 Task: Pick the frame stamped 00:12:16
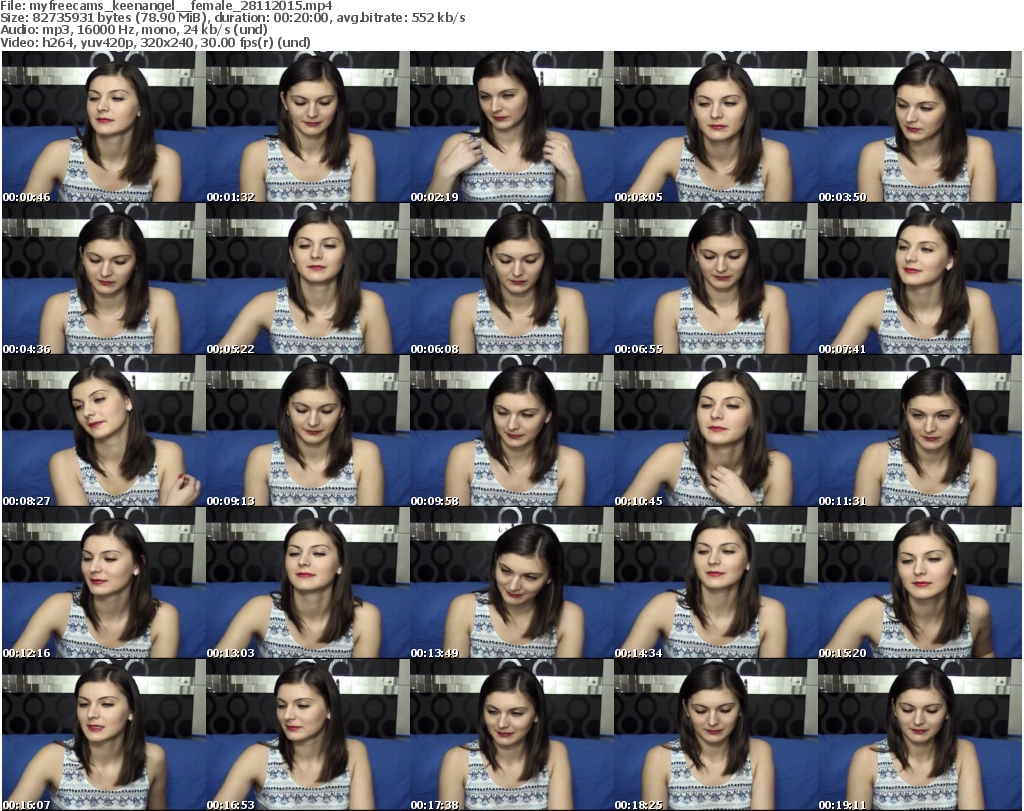104,582
